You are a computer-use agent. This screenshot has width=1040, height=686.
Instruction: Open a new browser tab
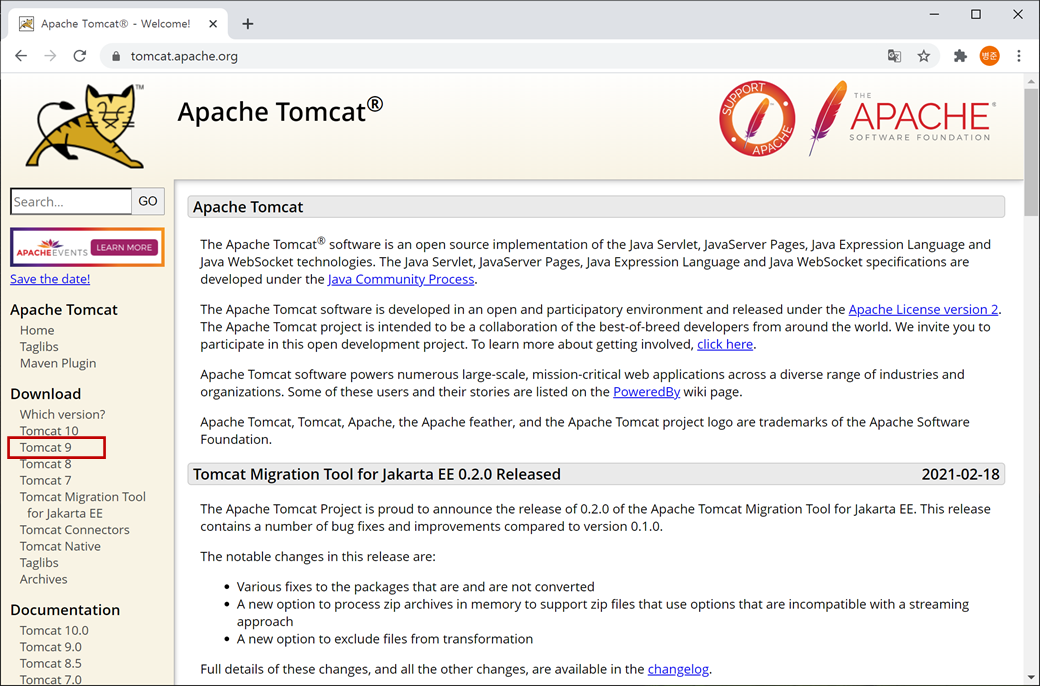[247, 24]
